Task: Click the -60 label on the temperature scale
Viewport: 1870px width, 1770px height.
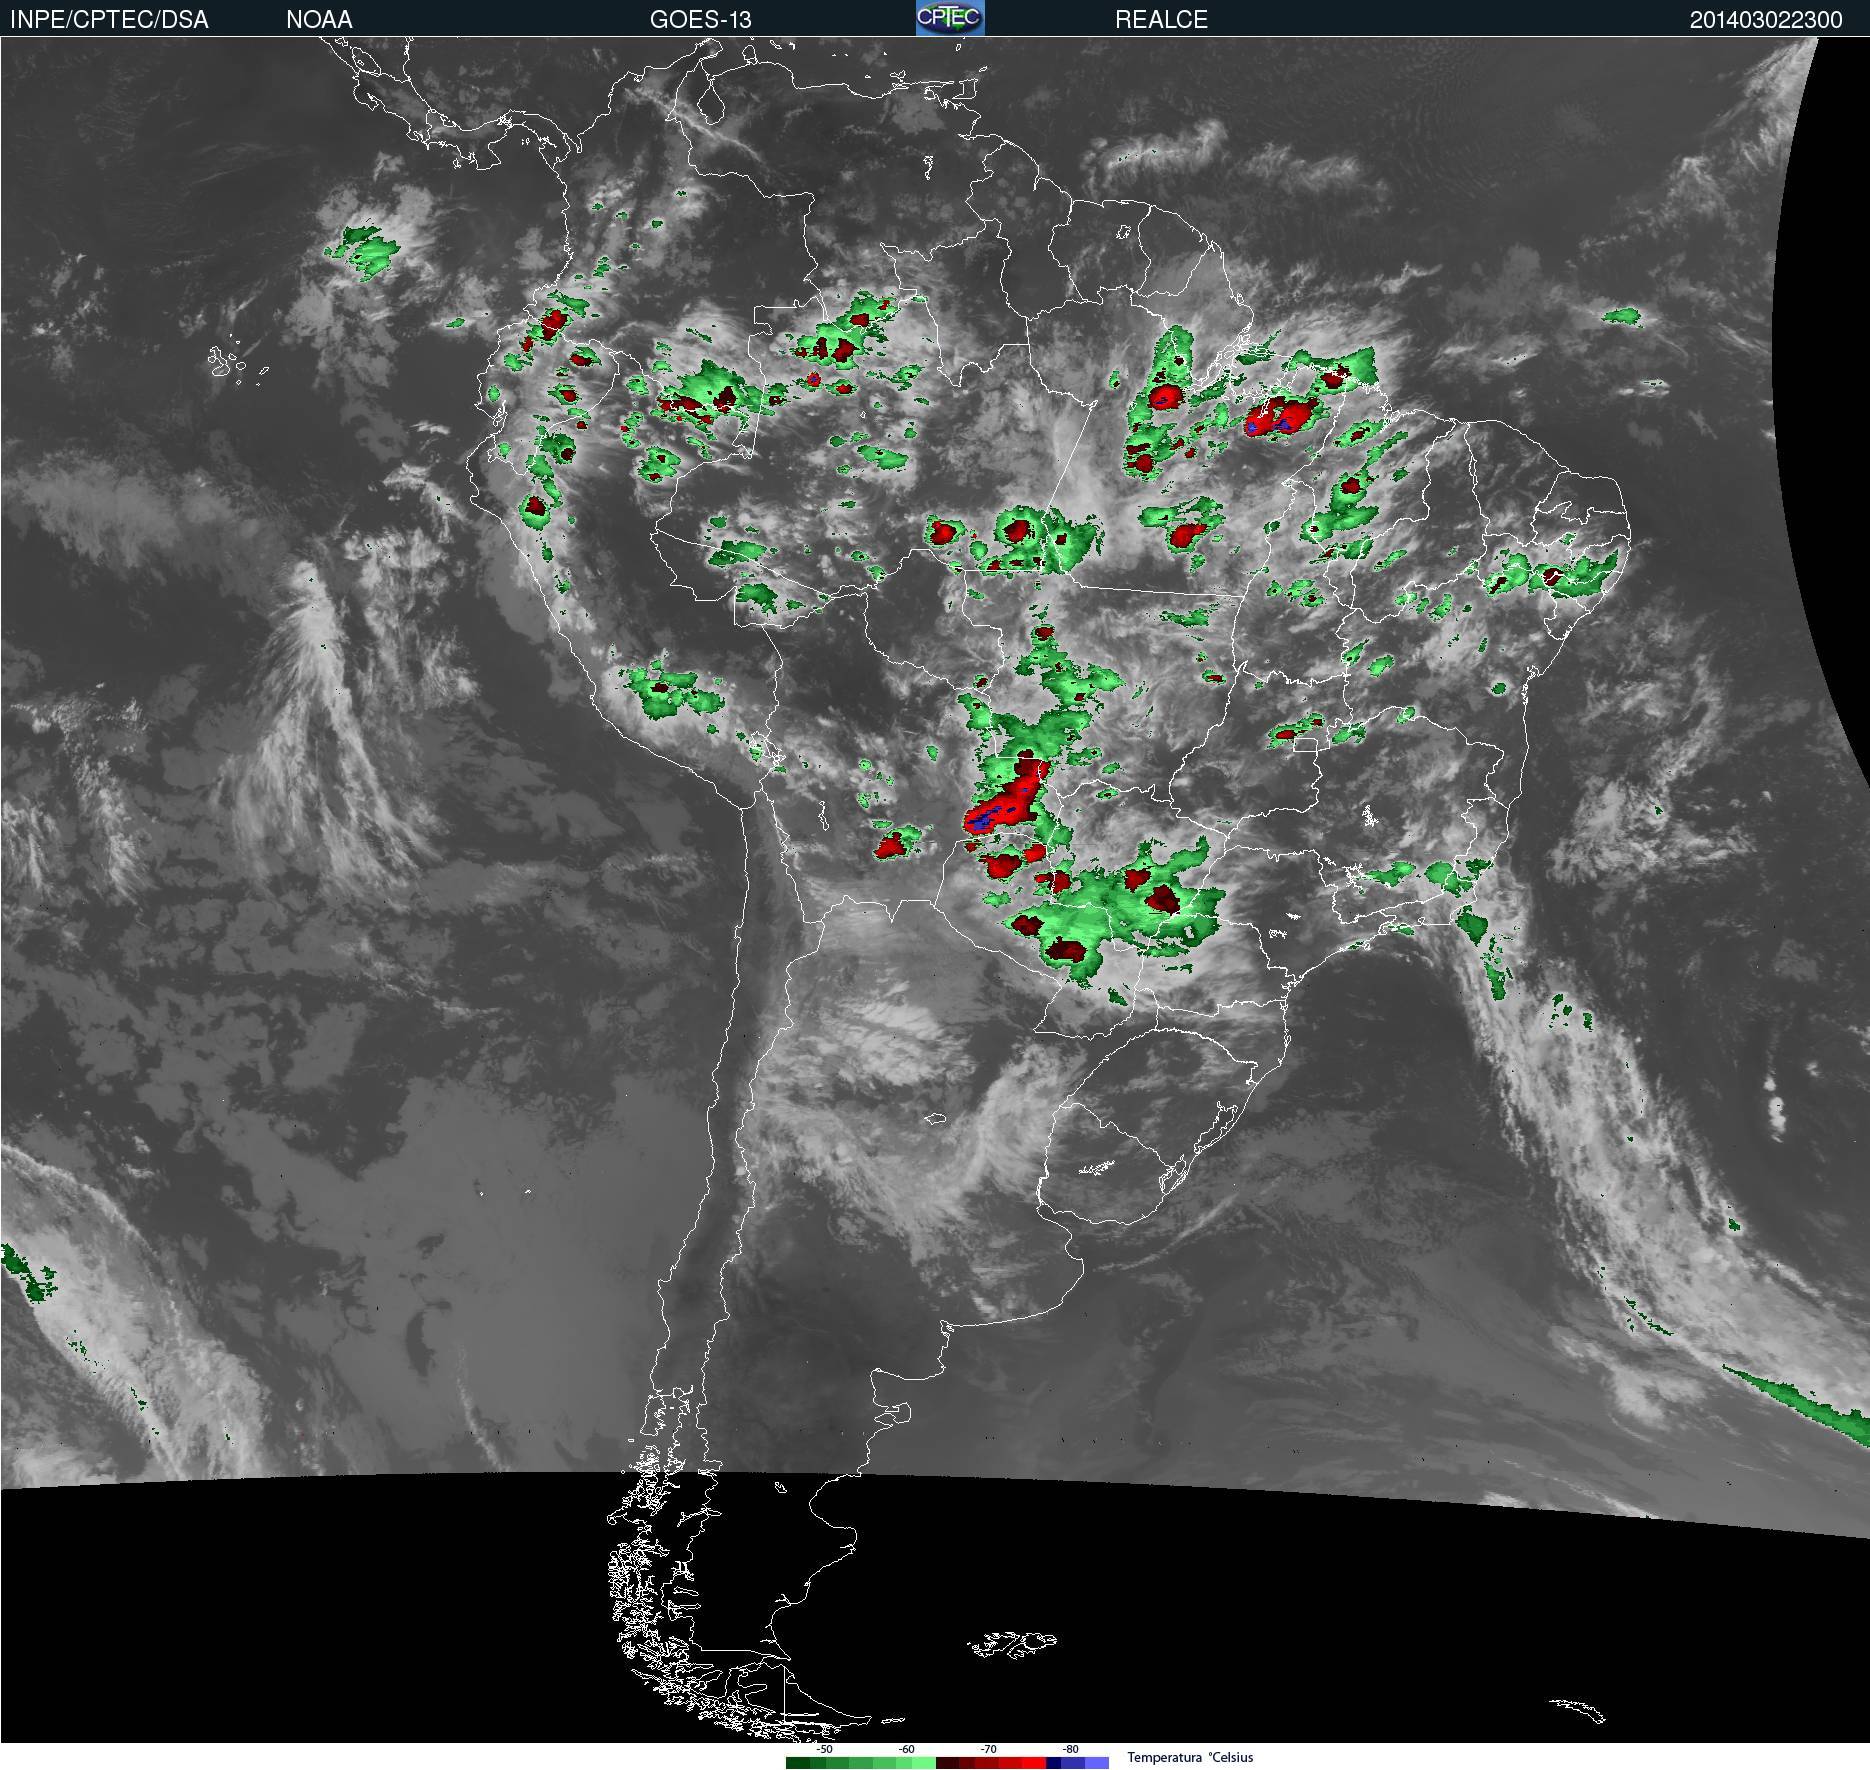Action: pos(906,1750)
